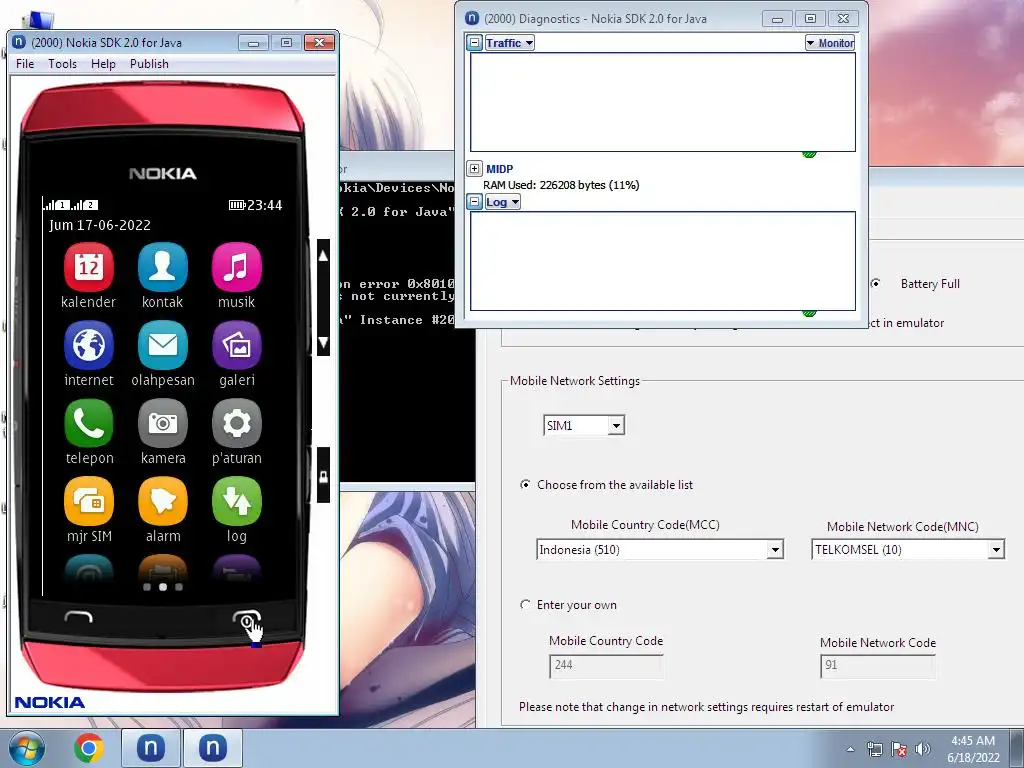The width and height of the screenshot is (1024, 768).
Task: Open the kamera app icon
Action: 163,423
